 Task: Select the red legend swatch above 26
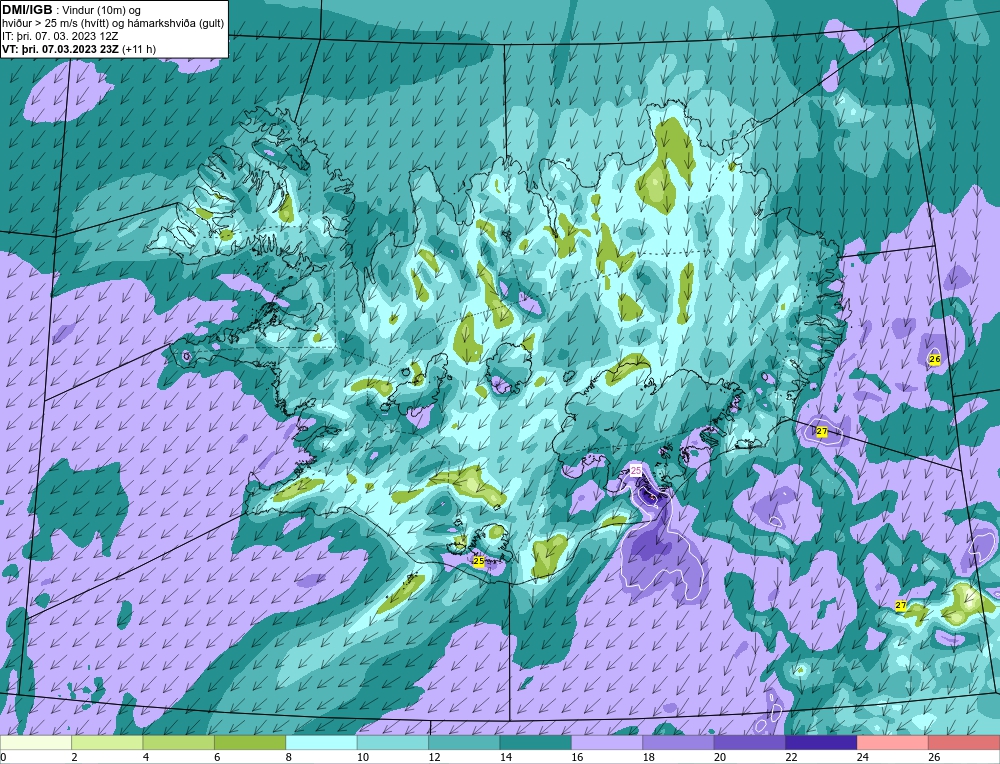point(964,743)
